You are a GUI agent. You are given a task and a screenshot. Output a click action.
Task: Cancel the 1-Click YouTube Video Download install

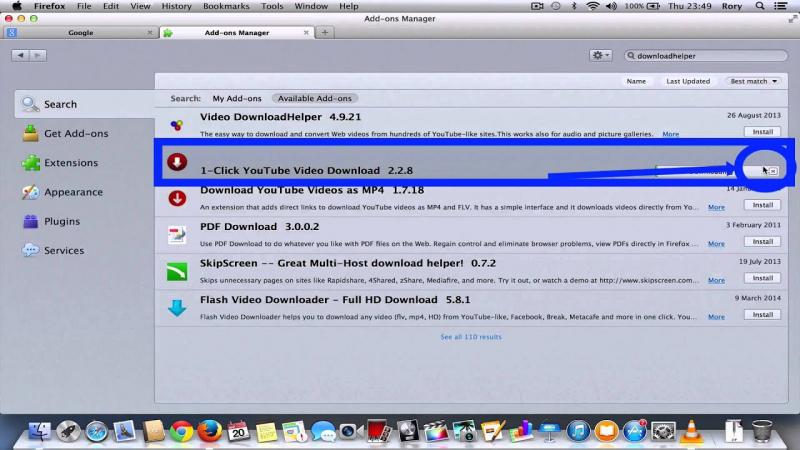click(x=773, y=171)
